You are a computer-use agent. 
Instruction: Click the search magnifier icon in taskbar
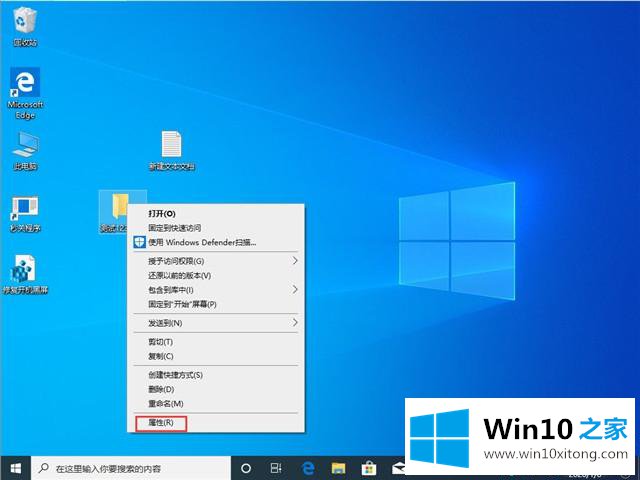[44, 468]
